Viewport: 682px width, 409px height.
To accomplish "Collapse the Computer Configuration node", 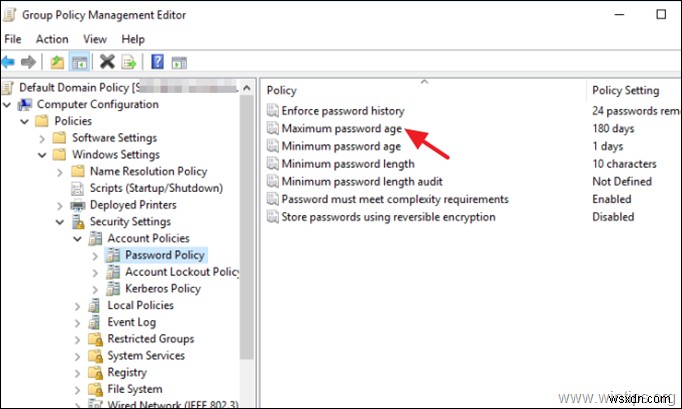I will click(10, 105).
